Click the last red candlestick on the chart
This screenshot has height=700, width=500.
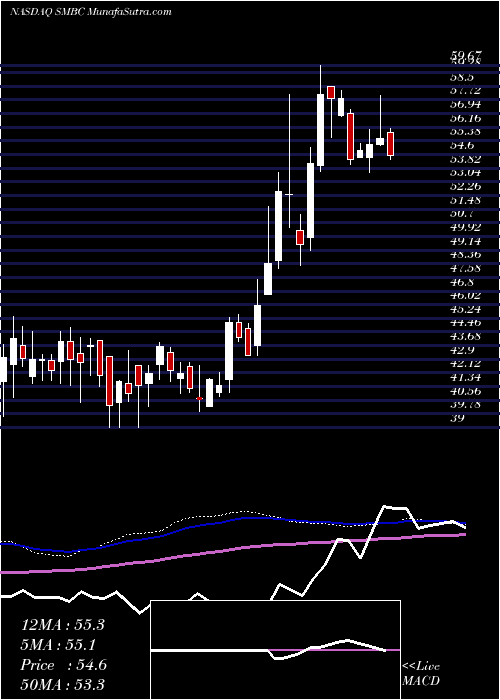391,144
